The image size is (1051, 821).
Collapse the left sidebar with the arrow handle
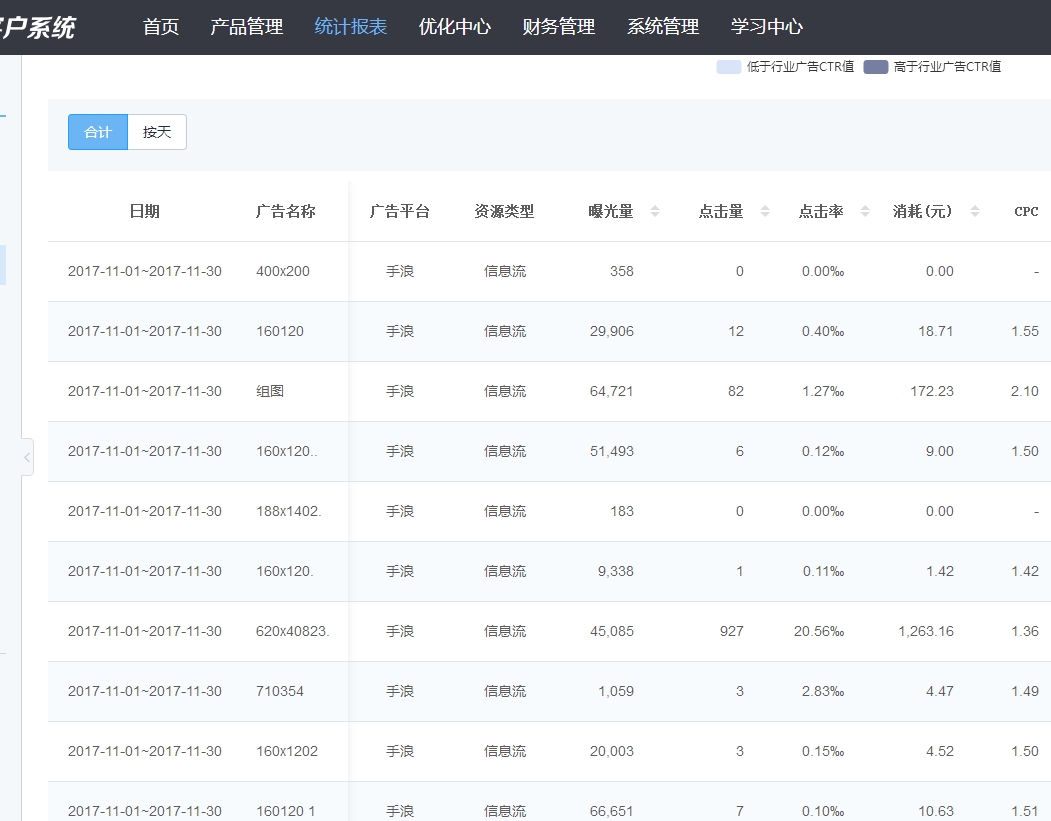coord(27,458)
